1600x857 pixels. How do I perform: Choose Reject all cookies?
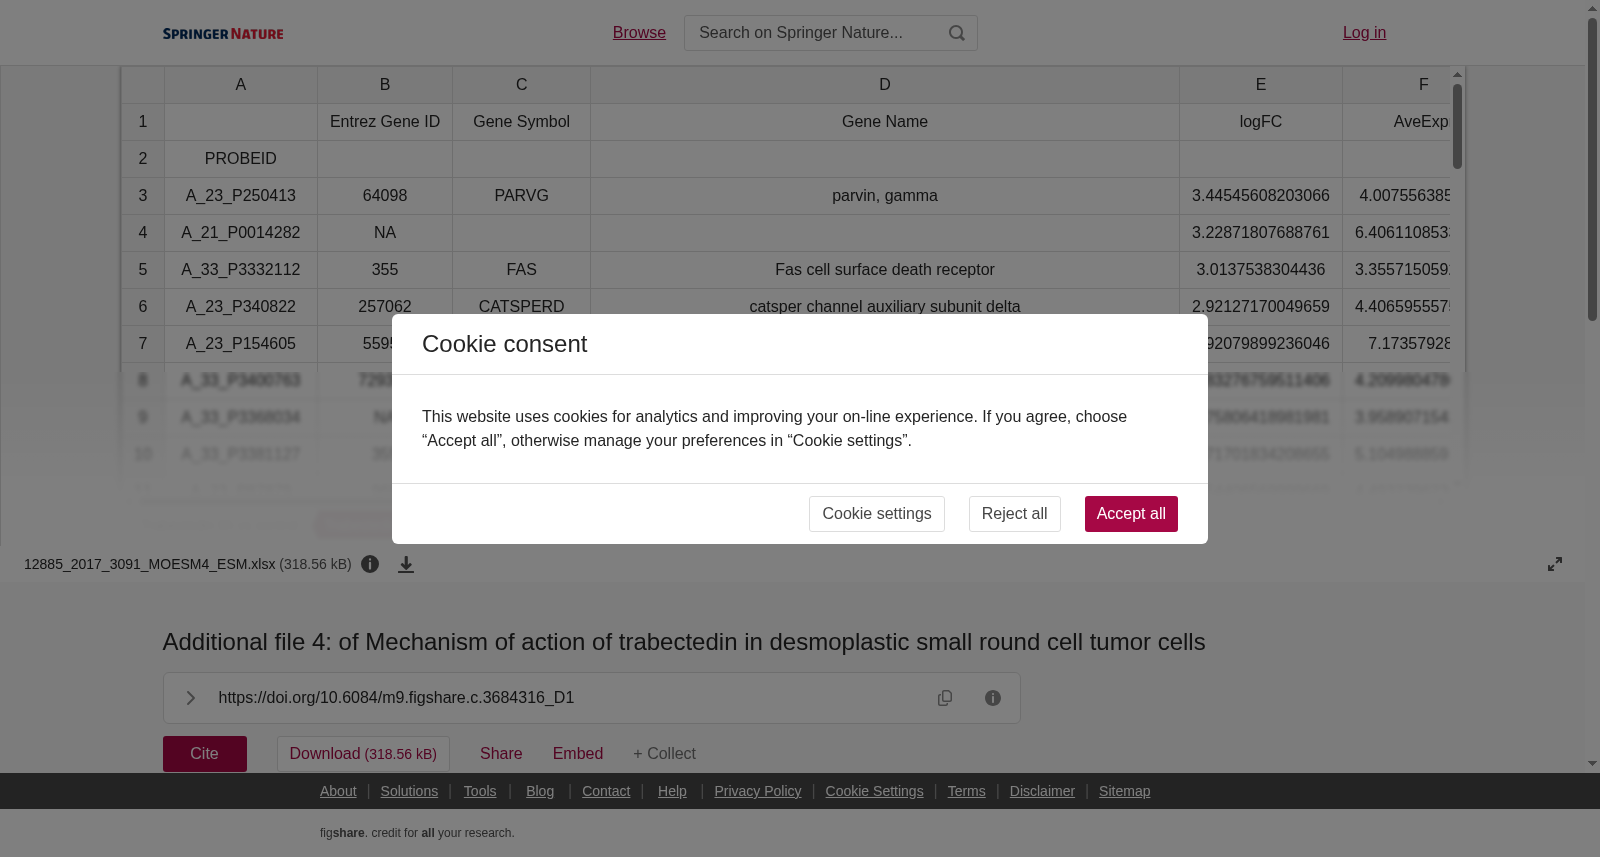pyautogui.click(x=1014, y=514)
